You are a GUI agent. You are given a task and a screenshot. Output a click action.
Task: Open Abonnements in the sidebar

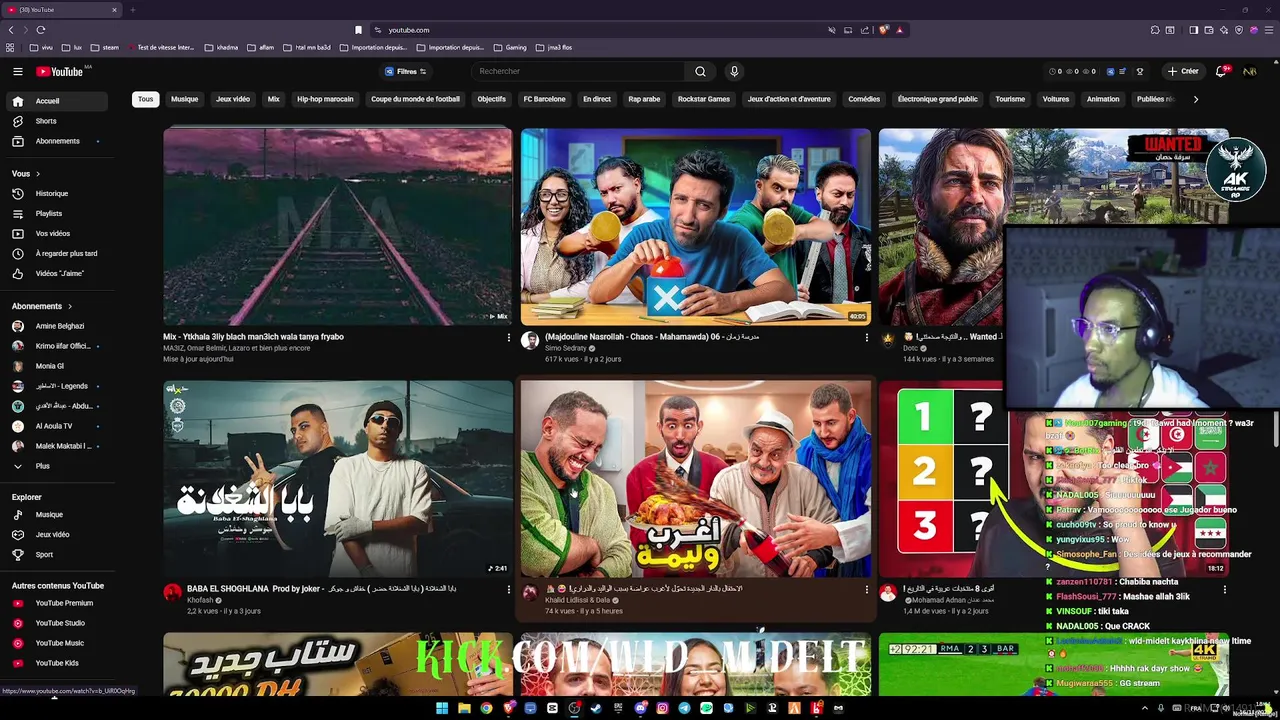click(55, 141)
